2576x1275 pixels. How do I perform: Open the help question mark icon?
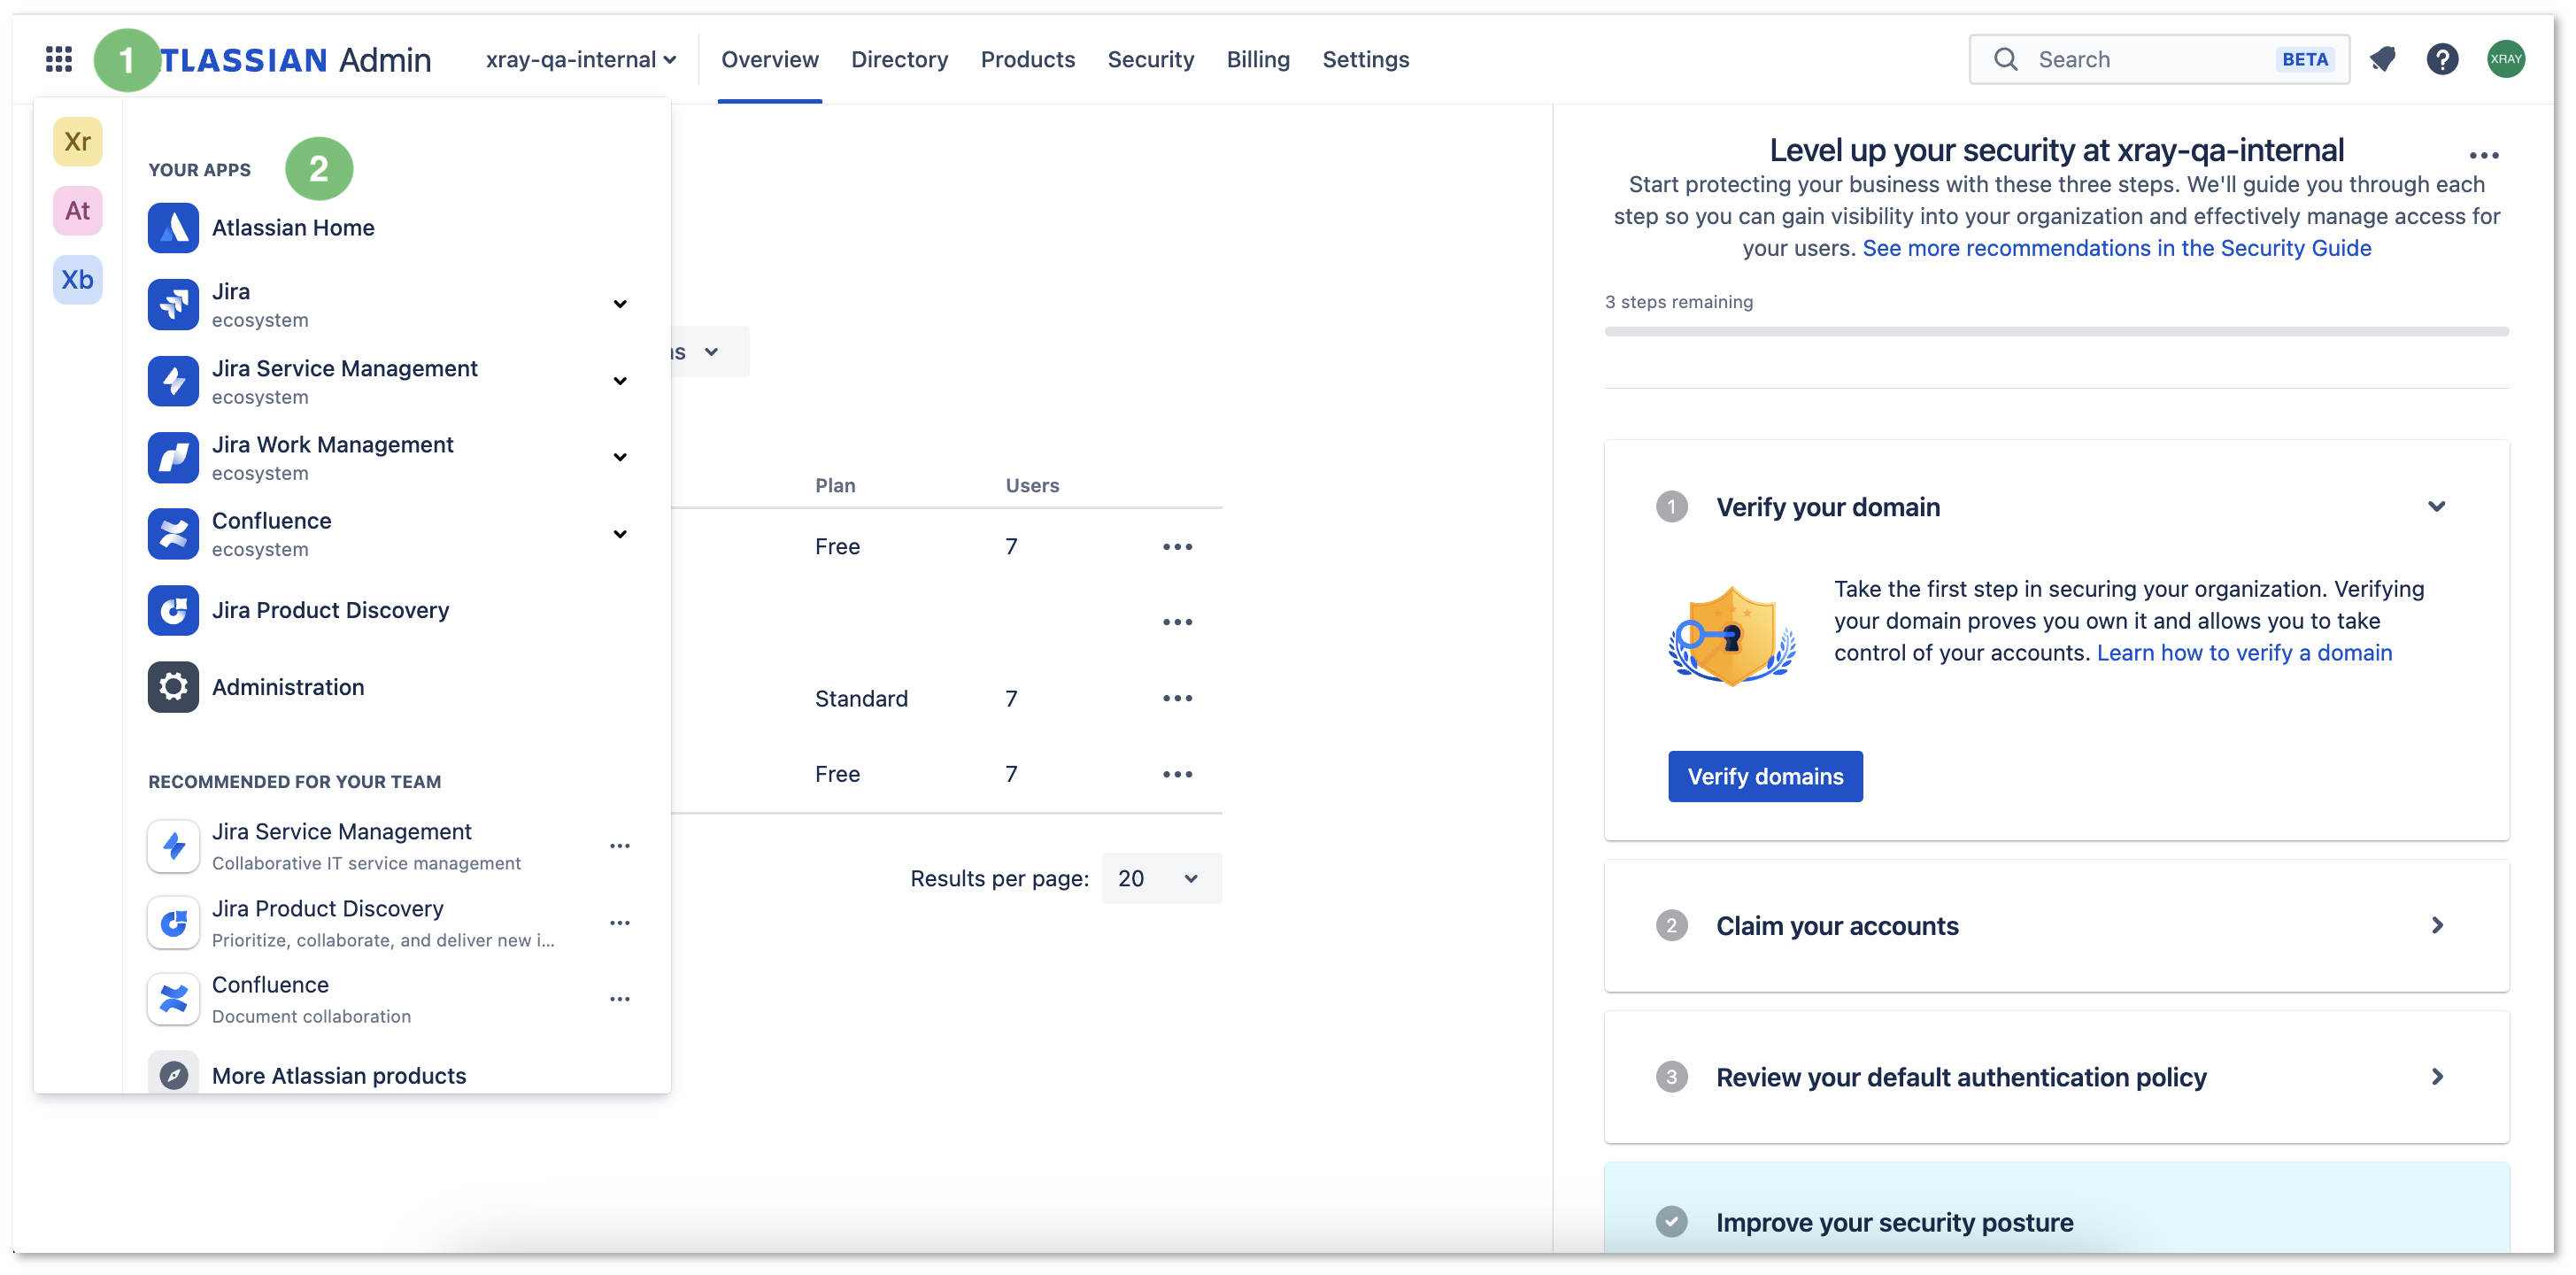tap(2443, 59)
